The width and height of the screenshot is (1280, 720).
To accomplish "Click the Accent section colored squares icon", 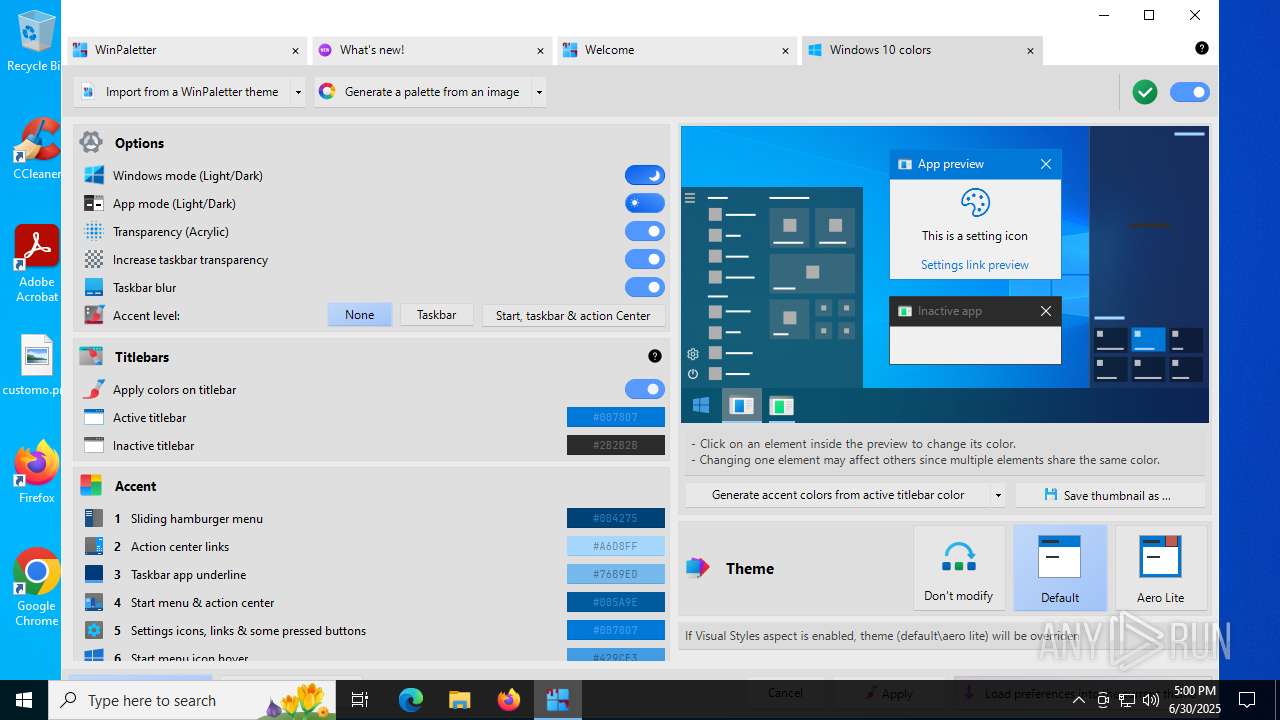I will pyautogui.click(x=91, y=485).
